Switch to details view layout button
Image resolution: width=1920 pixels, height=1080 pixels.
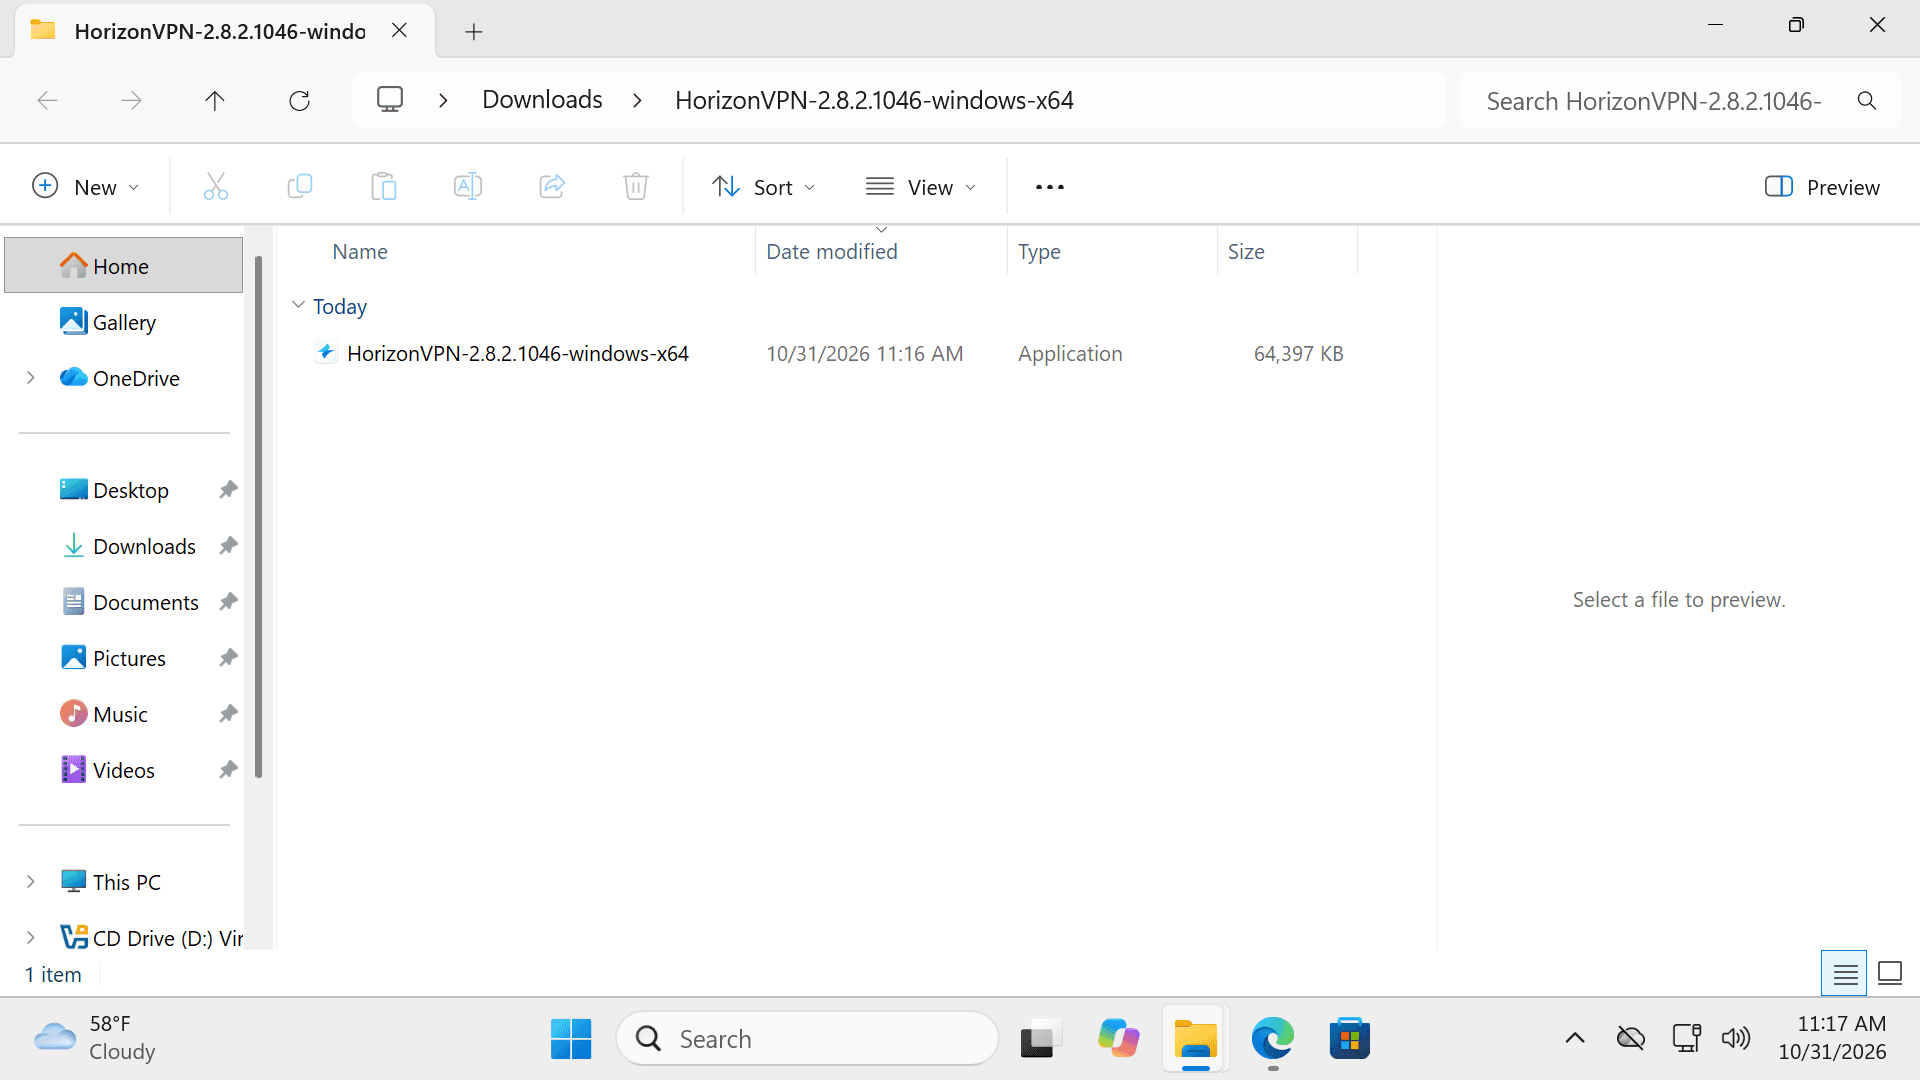1844,974
